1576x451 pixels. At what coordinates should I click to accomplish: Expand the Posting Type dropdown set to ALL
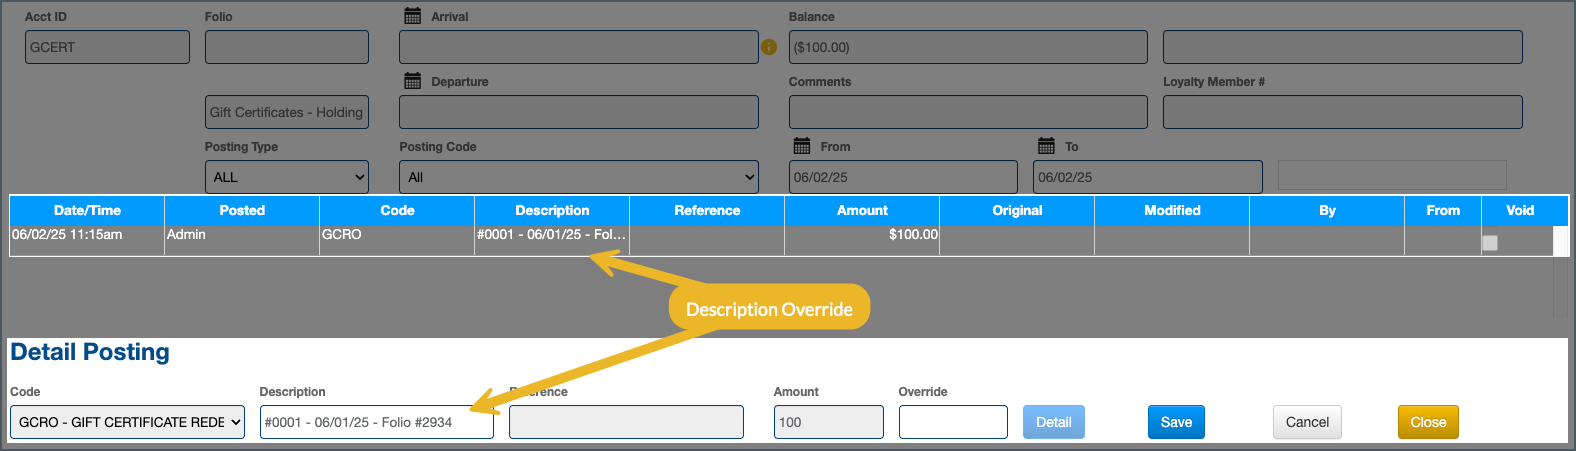coord(286,177)
